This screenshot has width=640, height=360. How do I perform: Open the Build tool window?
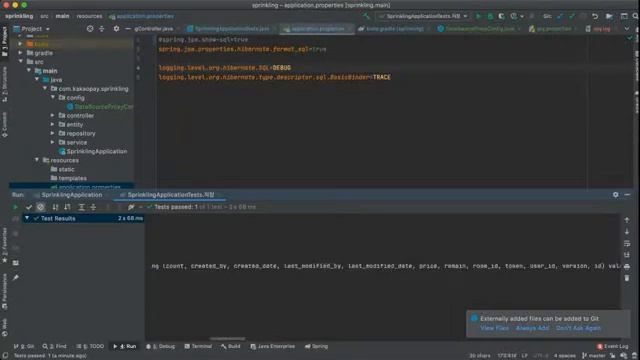(x=231, y=347)
